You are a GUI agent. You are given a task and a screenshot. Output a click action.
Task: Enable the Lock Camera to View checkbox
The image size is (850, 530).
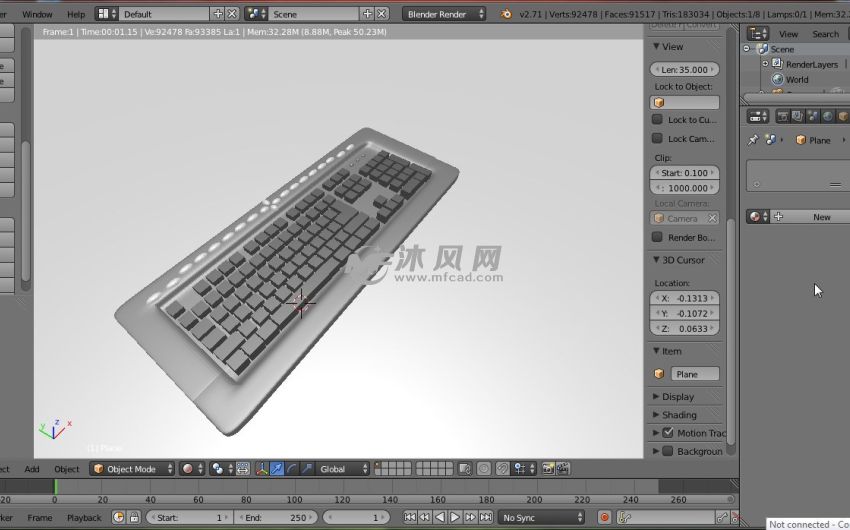(658, 139)
